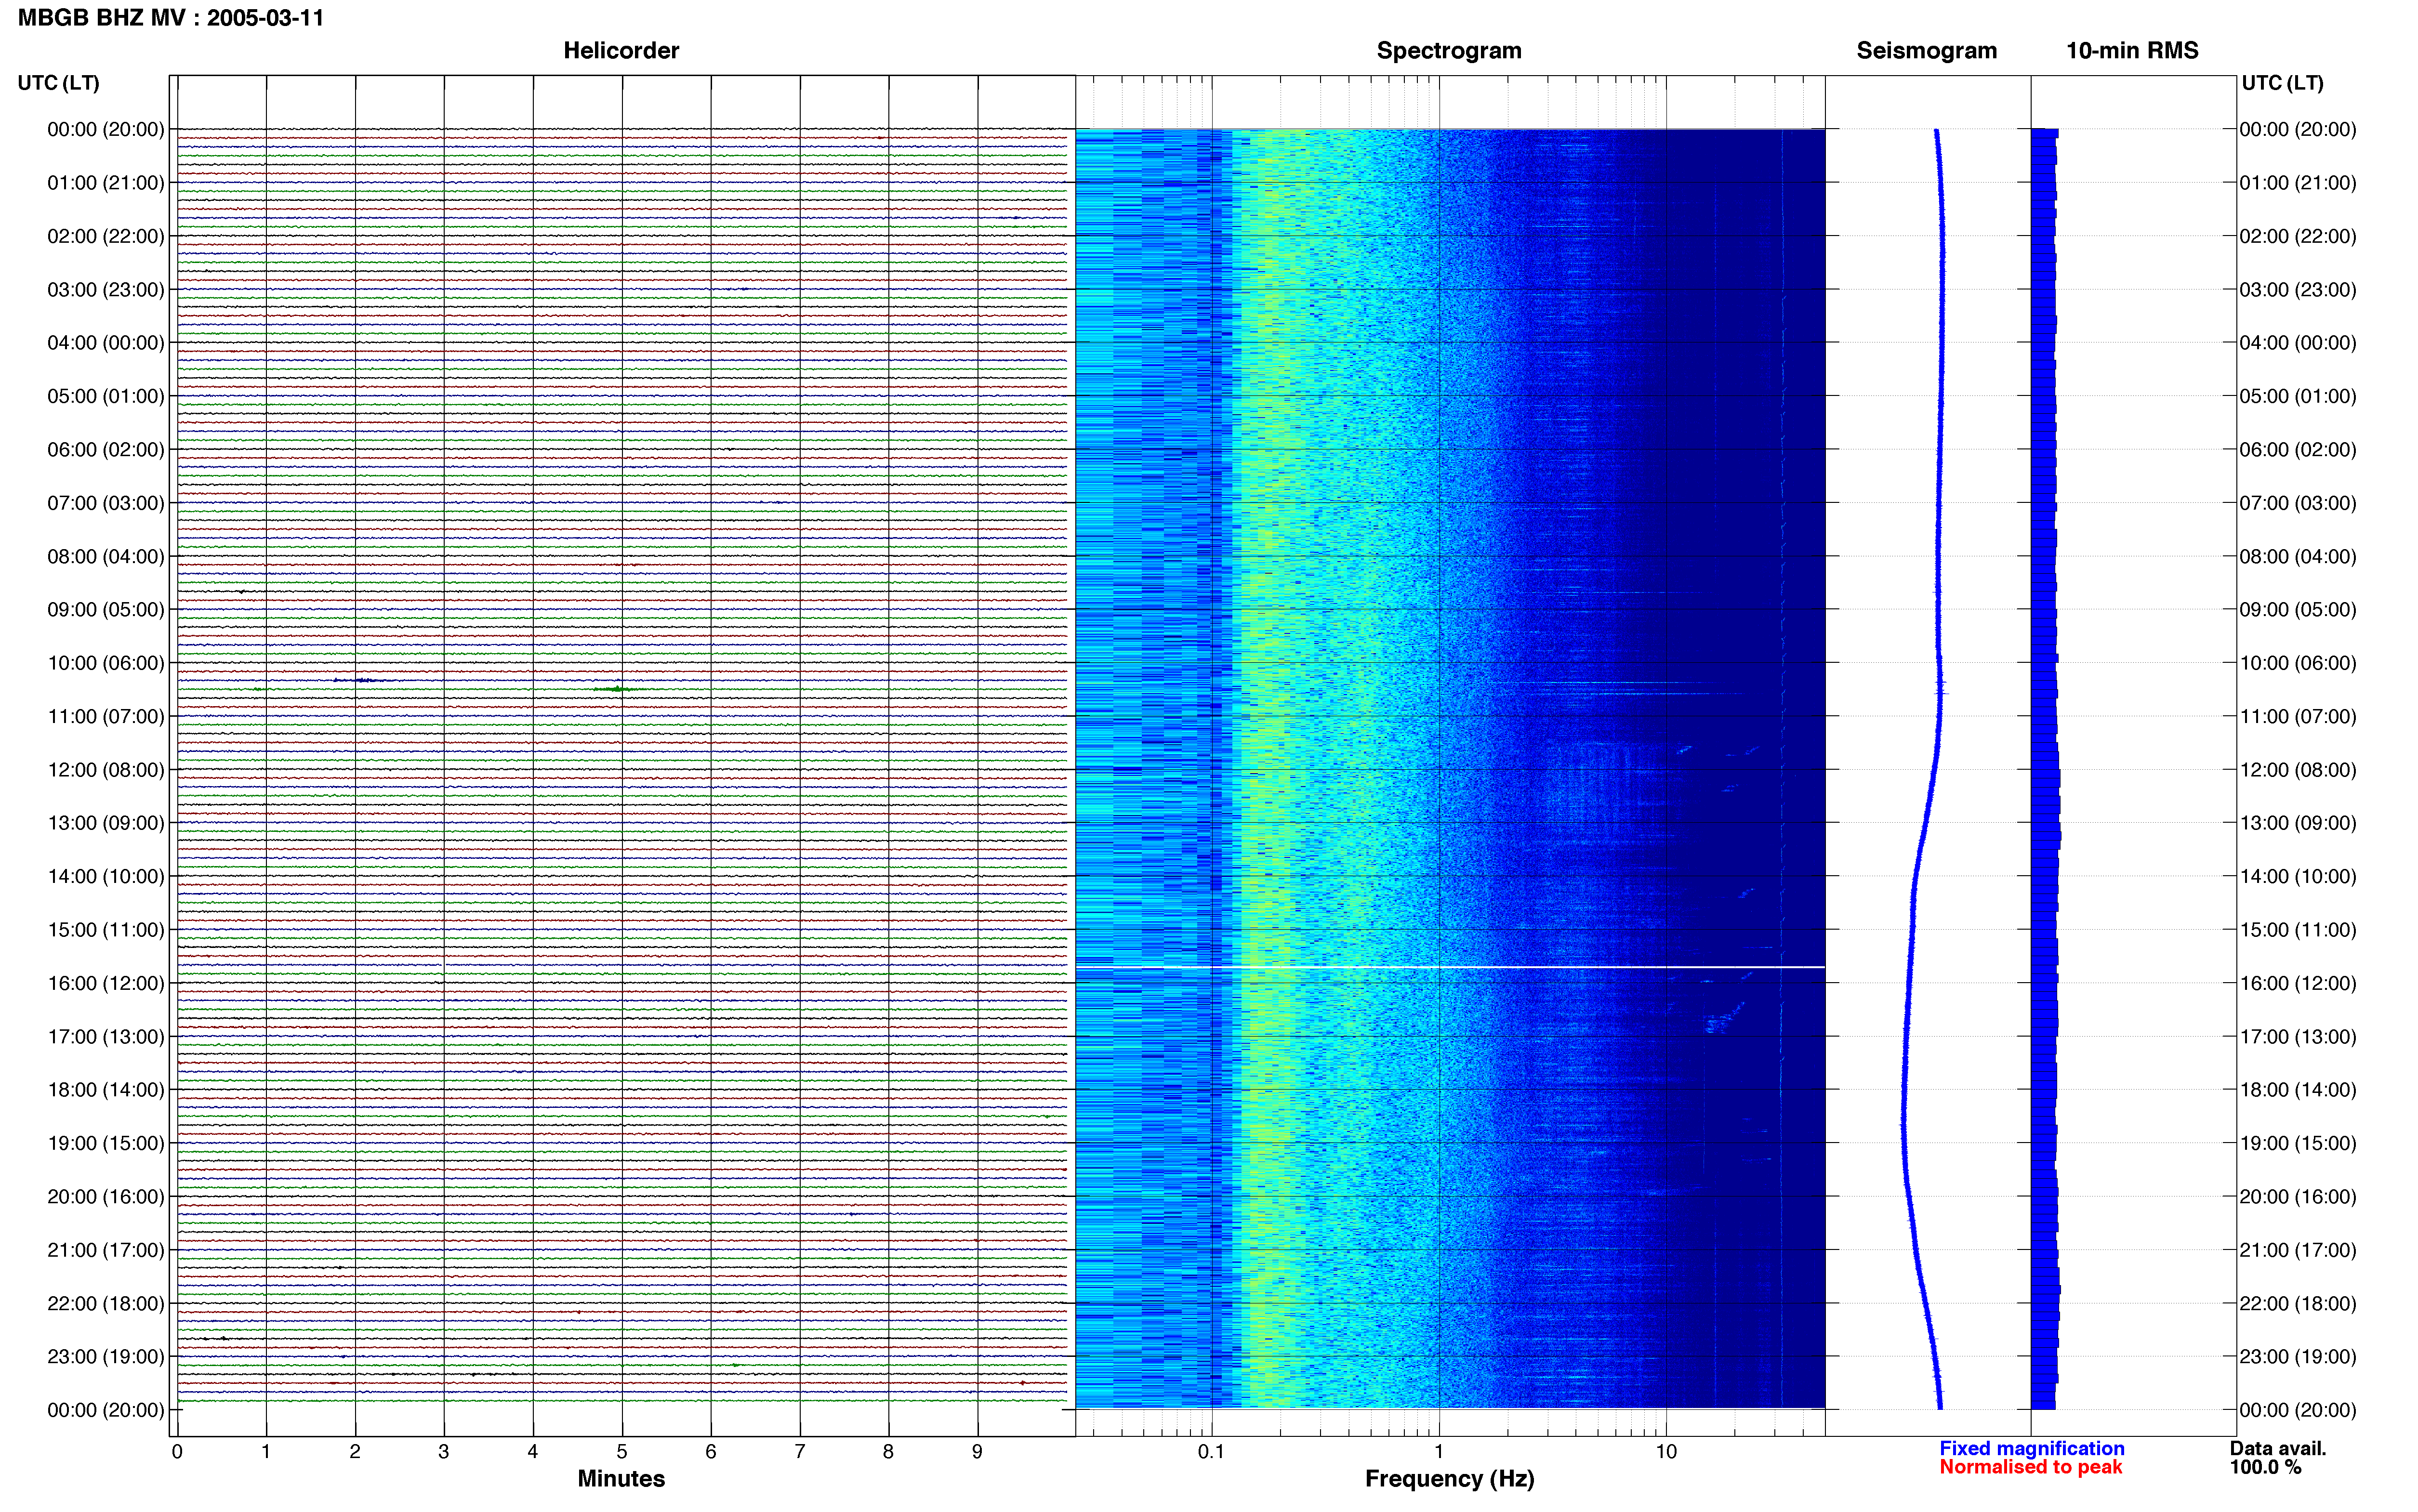Click the right '21:00 (17:00)' time label
This screenshot has height=1512, width=2418.
[x=2297, y=1250]
